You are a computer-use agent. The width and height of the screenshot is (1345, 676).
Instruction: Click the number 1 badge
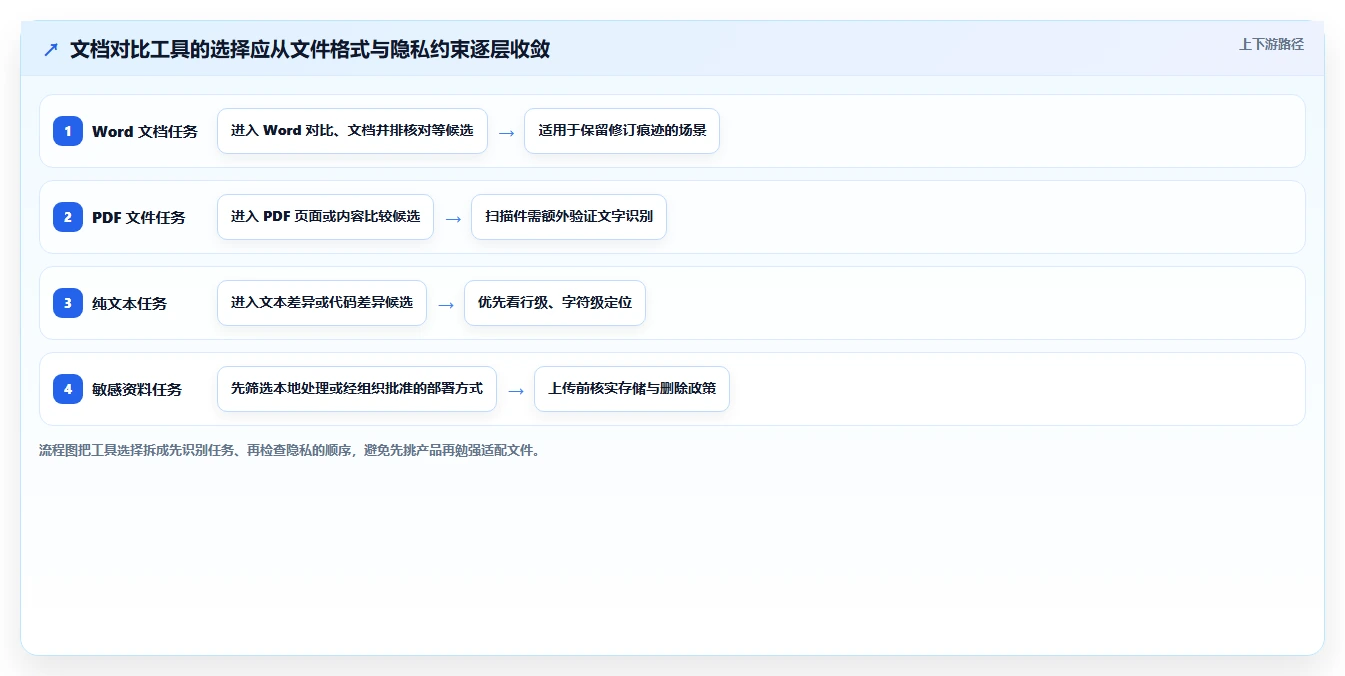click(x=68, y=131)
